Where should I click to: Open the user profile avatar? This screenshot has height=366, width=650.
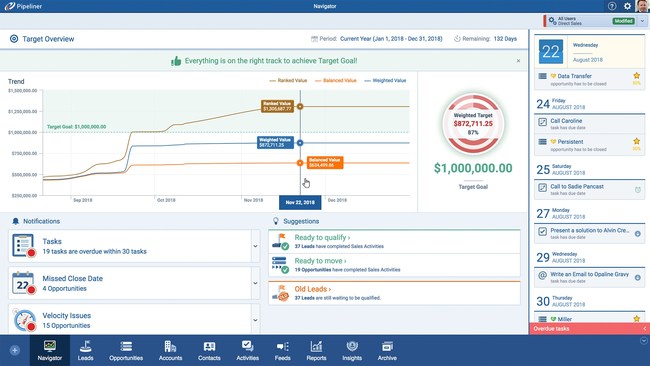pyautogui.click(x=643, y=6)
